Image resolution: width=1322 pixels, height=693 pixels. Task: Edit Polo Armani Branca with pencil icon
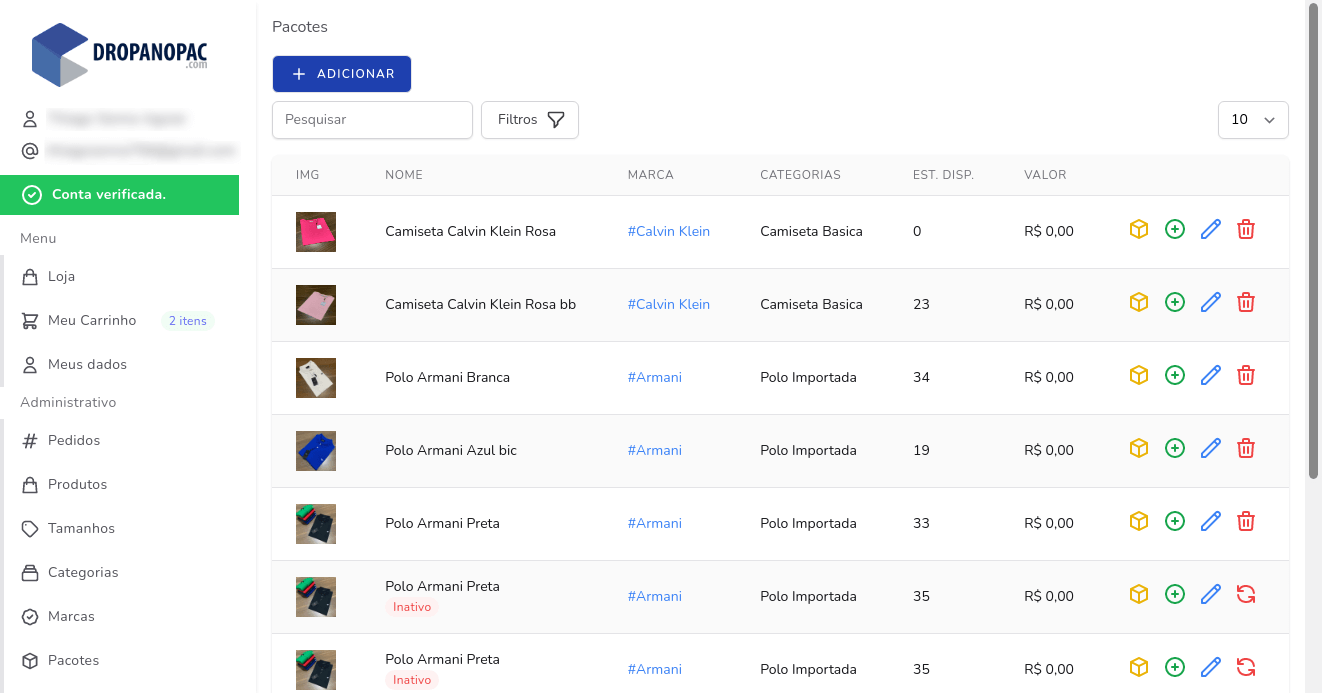click(x=1211, y=375)
